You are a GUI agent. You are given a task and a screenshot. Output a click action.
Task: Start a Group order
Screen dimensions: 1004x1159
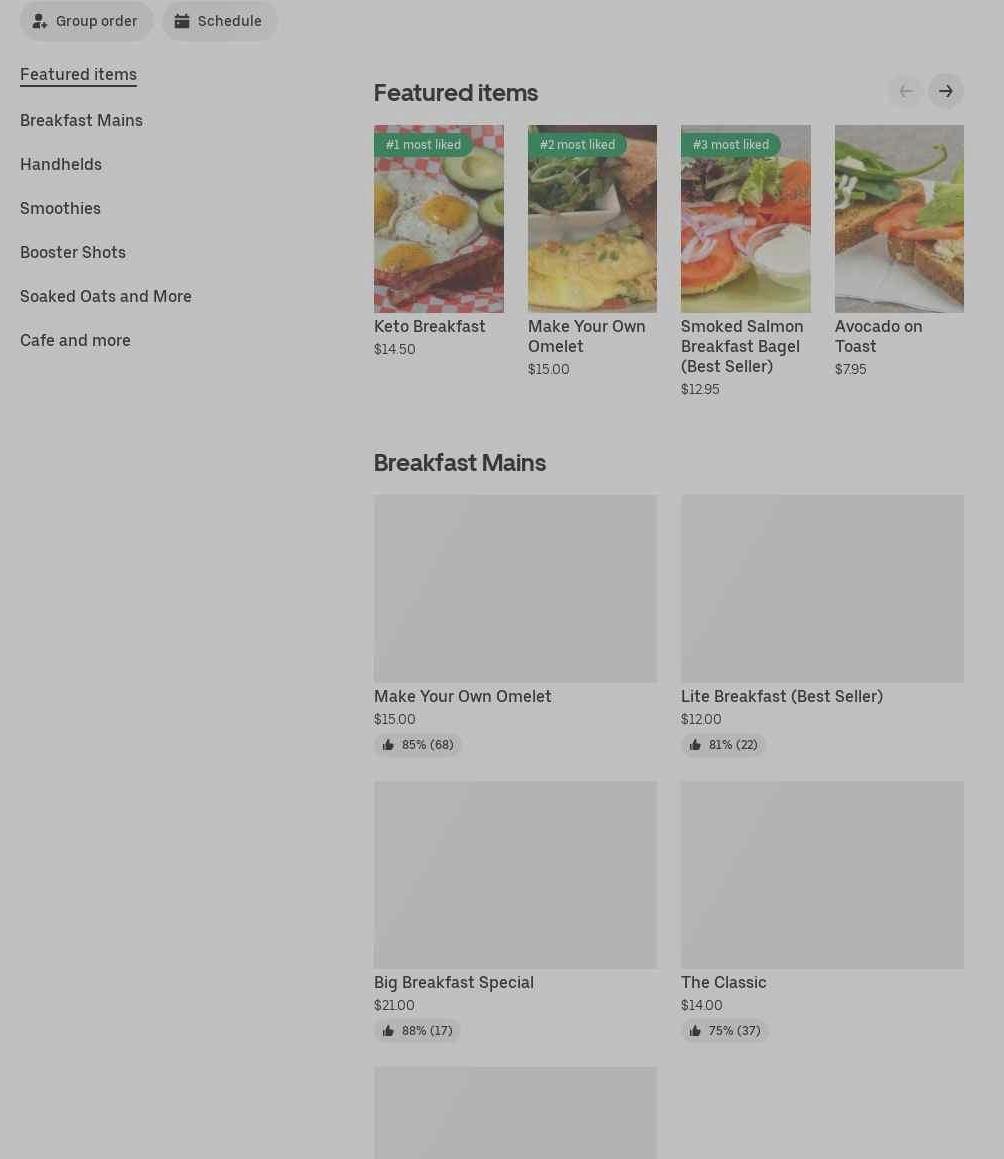[86, 21]
